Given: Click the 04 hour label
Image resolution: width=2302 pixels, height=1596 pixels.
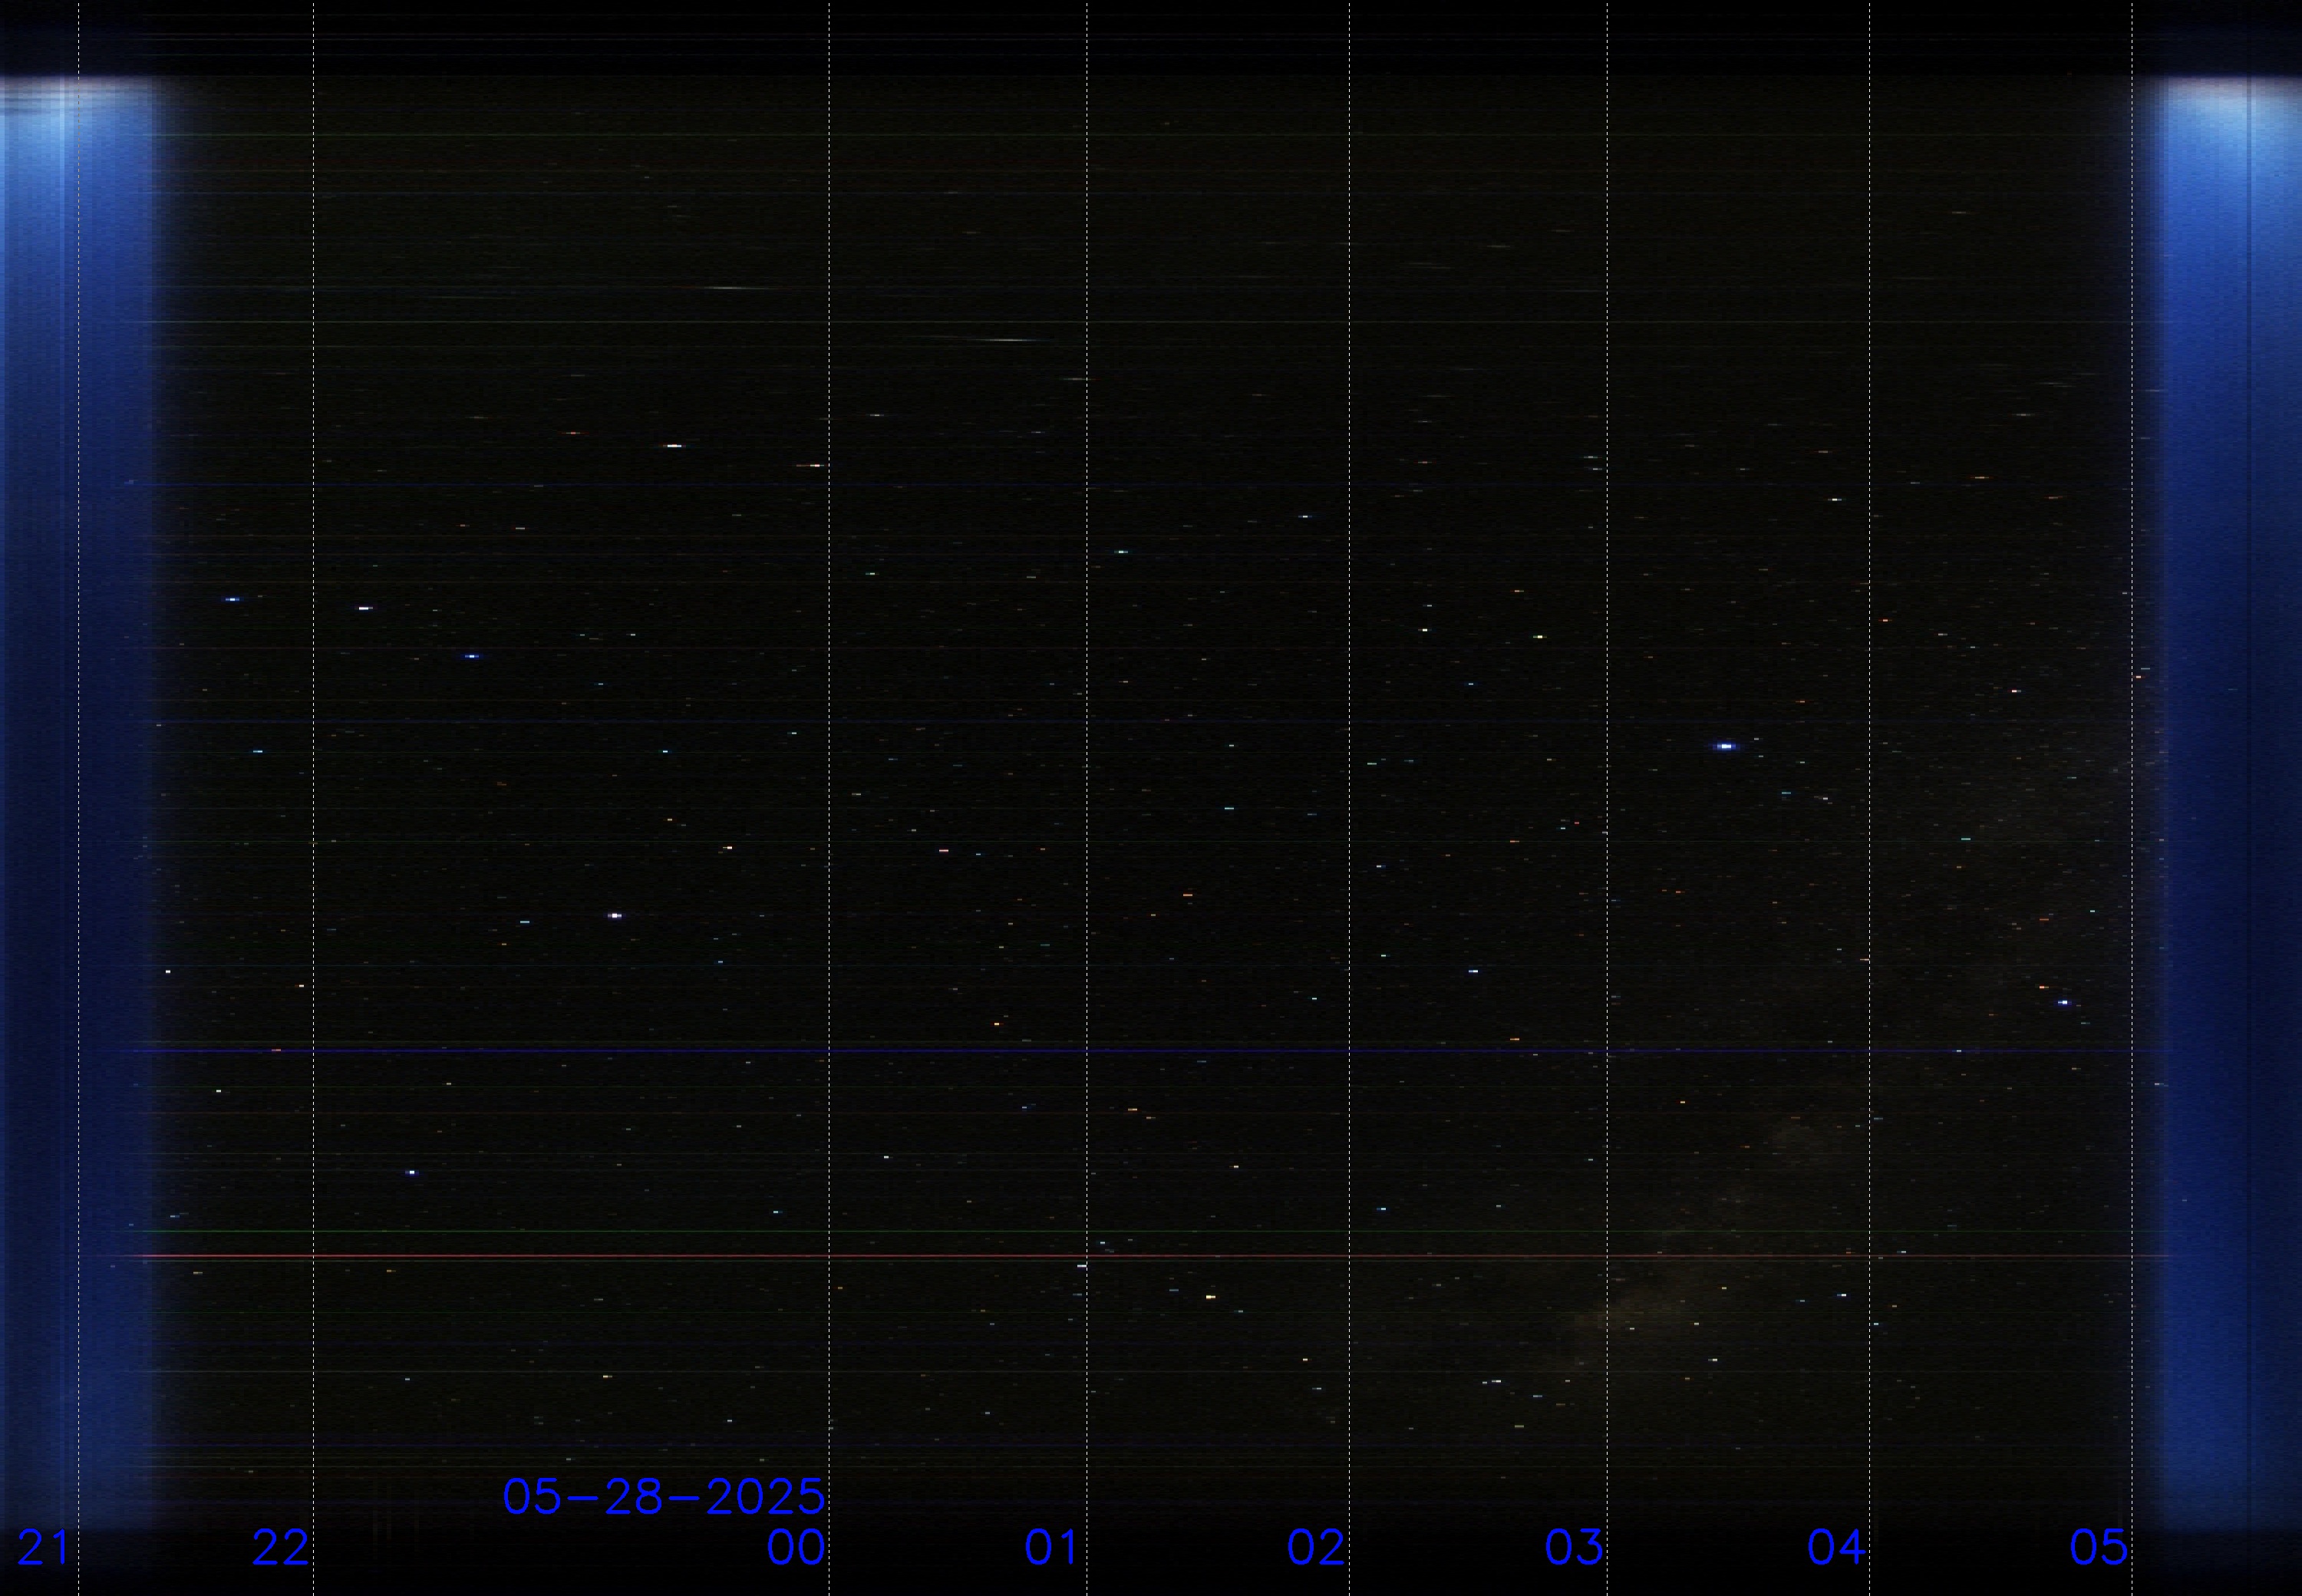Looking at the screenshot, I should click(1837, 1548).
